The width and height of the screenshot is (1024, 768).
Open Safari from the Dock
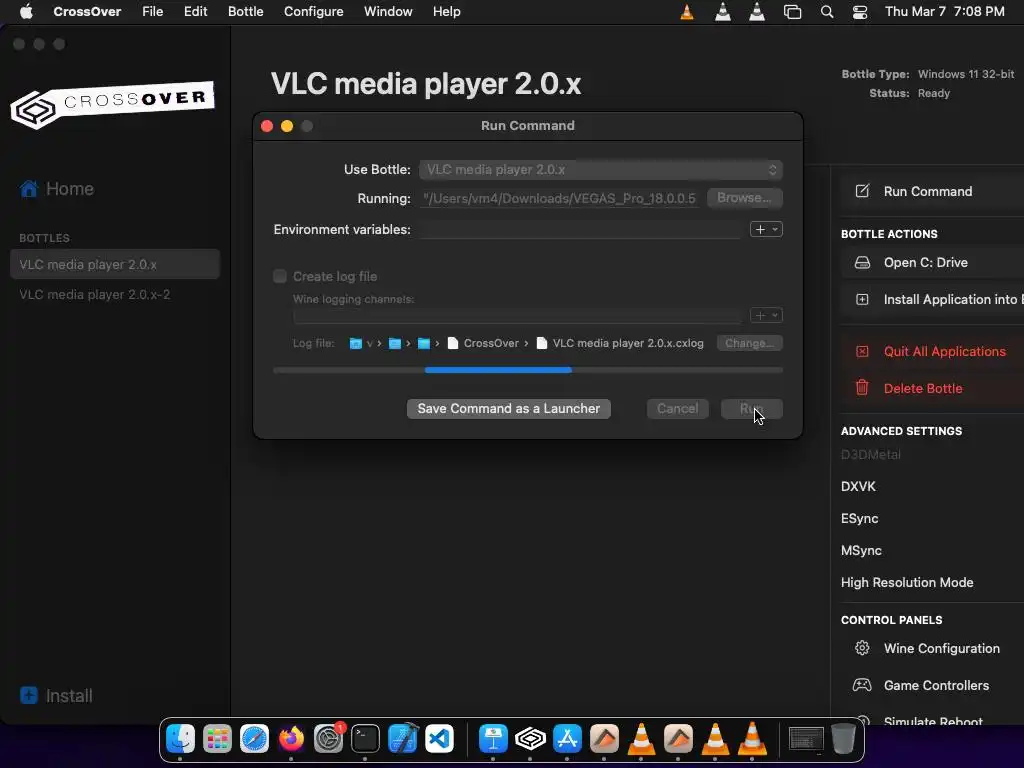tap(254, 739)
